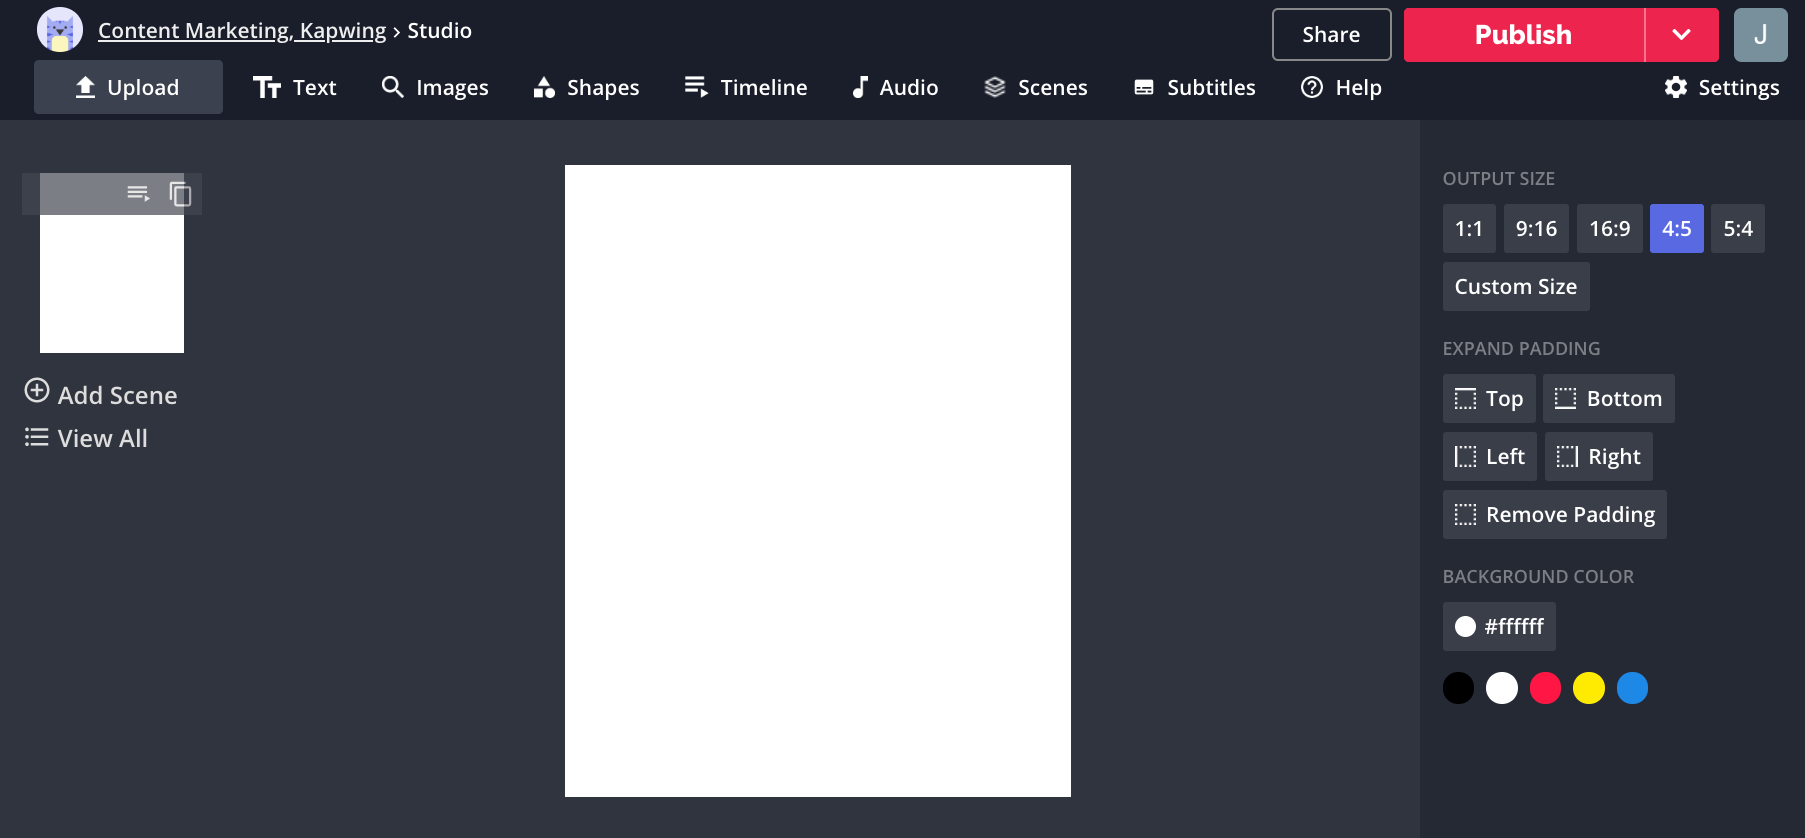
Task: Duplicate the scene using copy icon
Action: pos(180,193)
